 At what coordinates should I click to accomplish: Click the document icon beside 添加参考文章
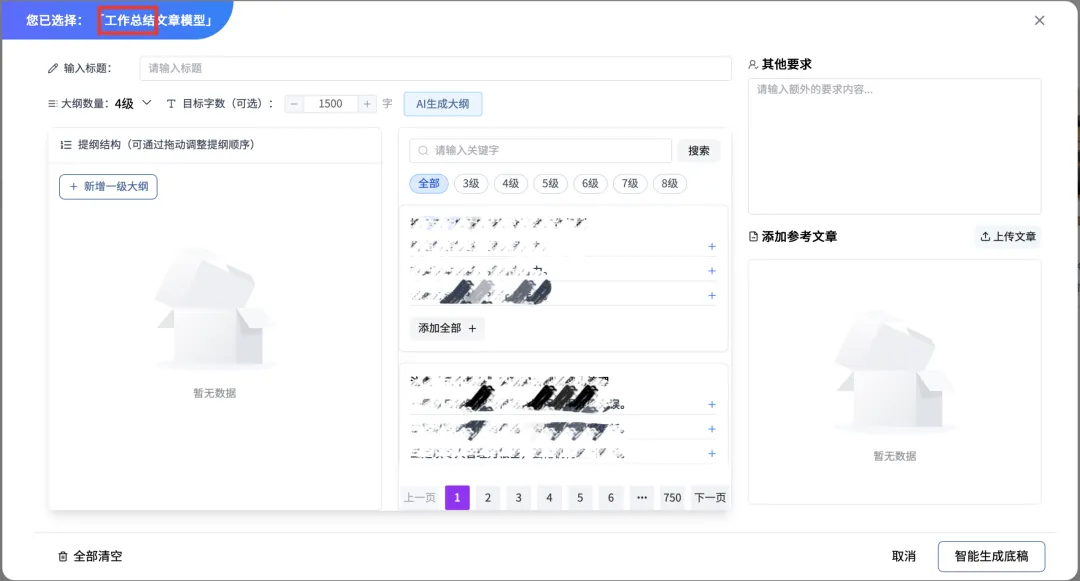click(x=754, y=237)
